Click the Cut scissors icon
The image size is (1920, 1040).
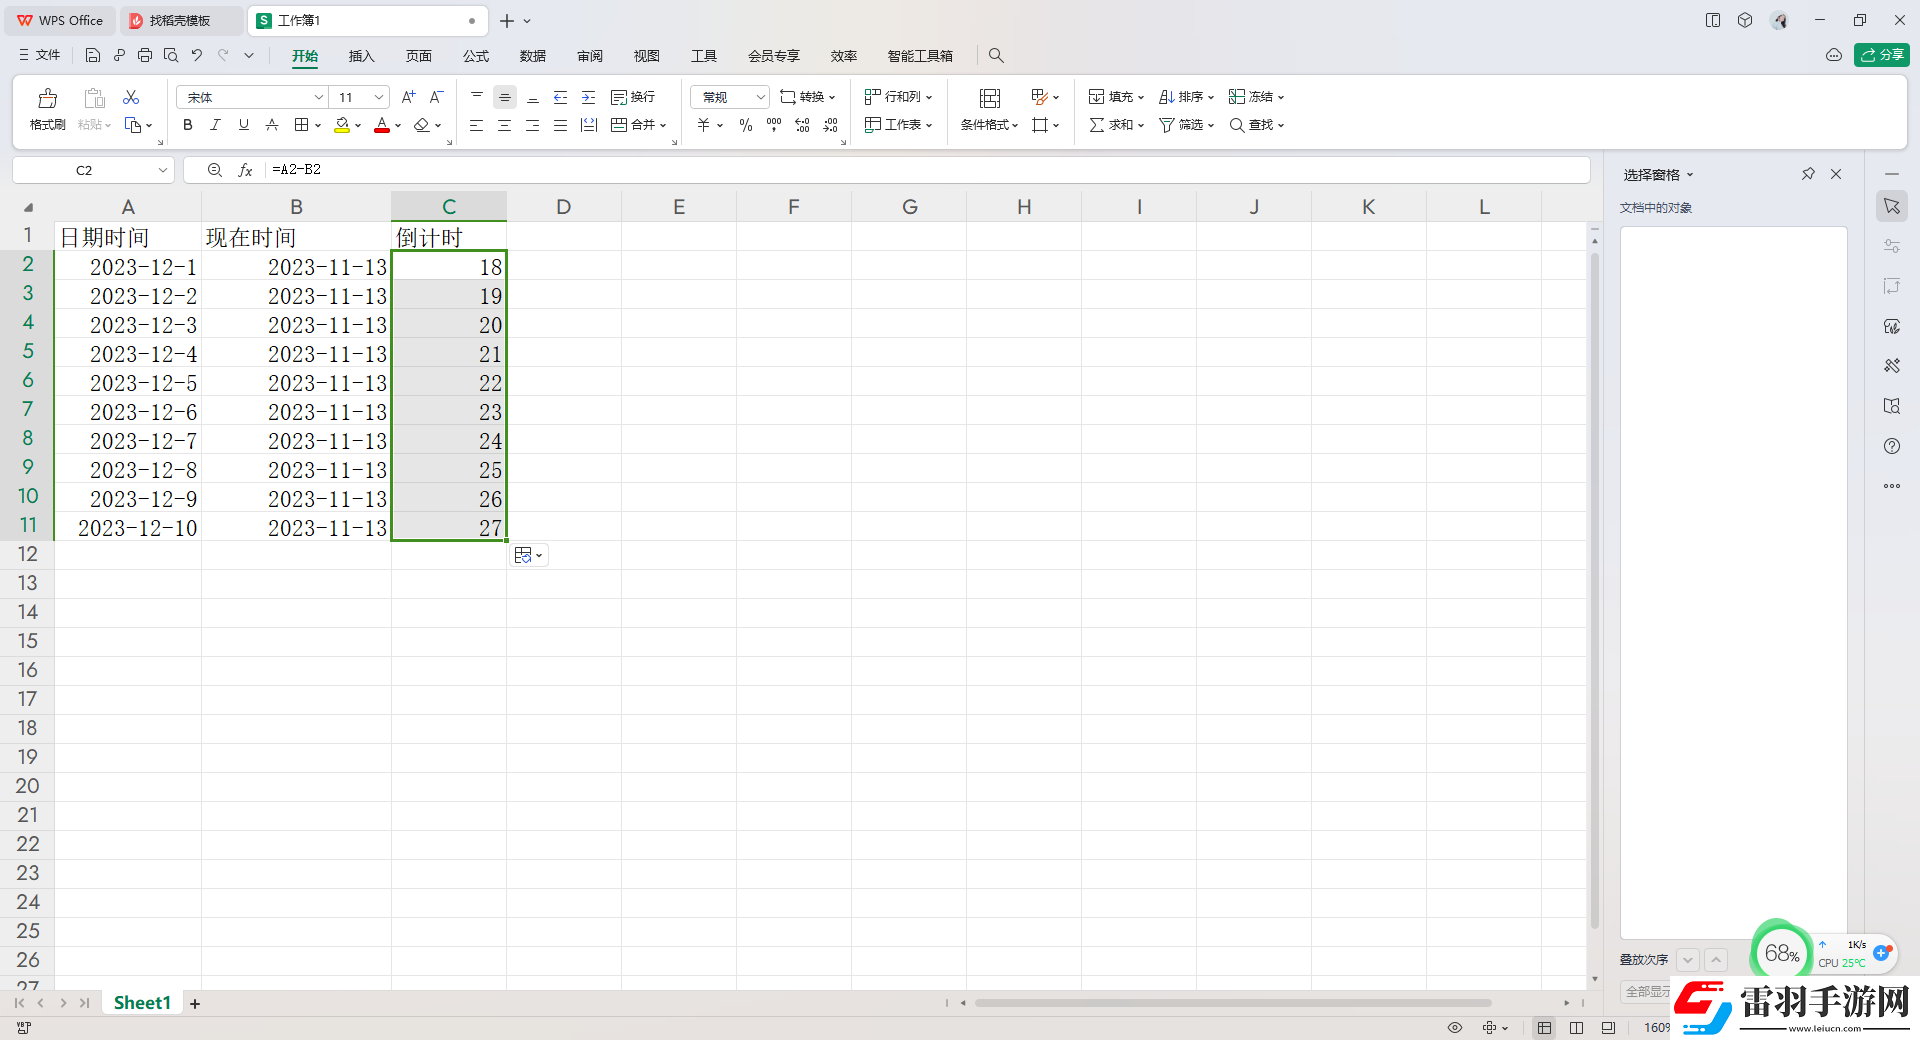pyautogui.click(x=131, y=97)
